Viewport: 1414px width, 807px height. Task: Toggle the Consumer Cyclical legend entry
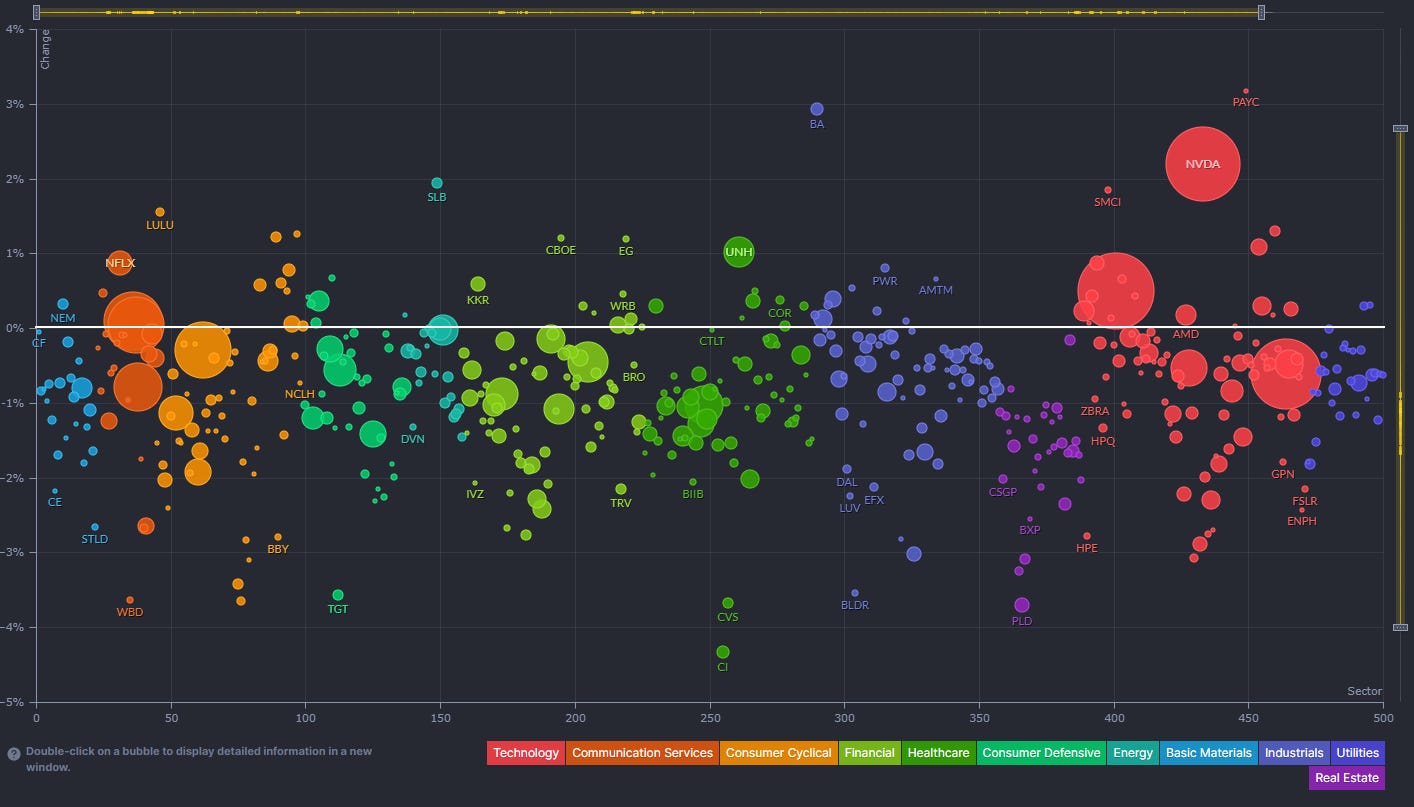tap(779, 753)
